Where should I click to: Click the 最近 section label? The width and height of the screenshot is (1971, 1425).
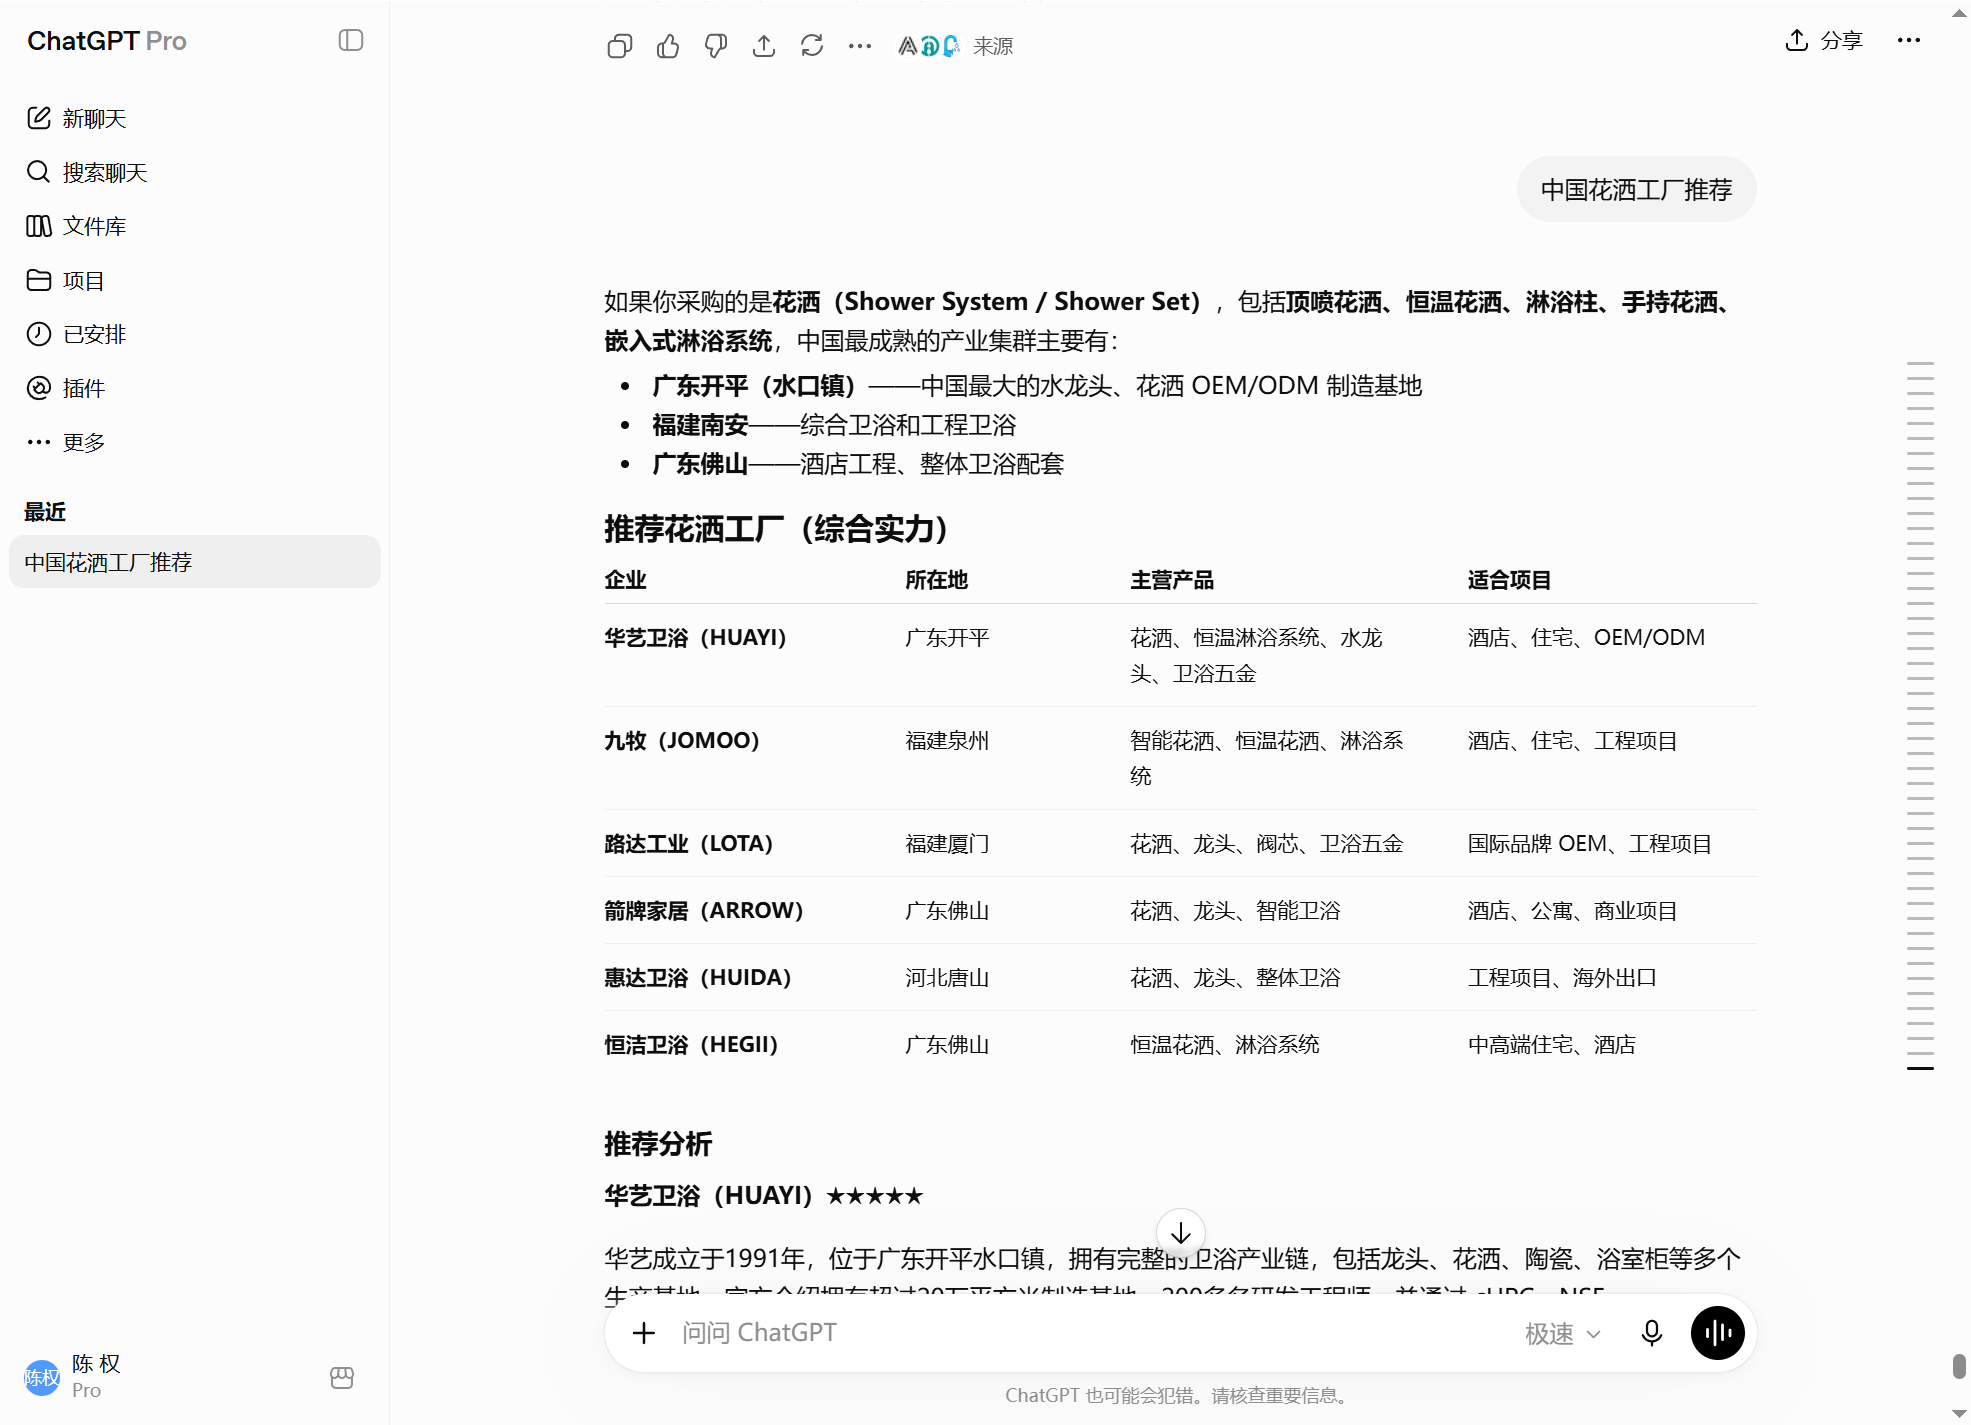(45, 512)
